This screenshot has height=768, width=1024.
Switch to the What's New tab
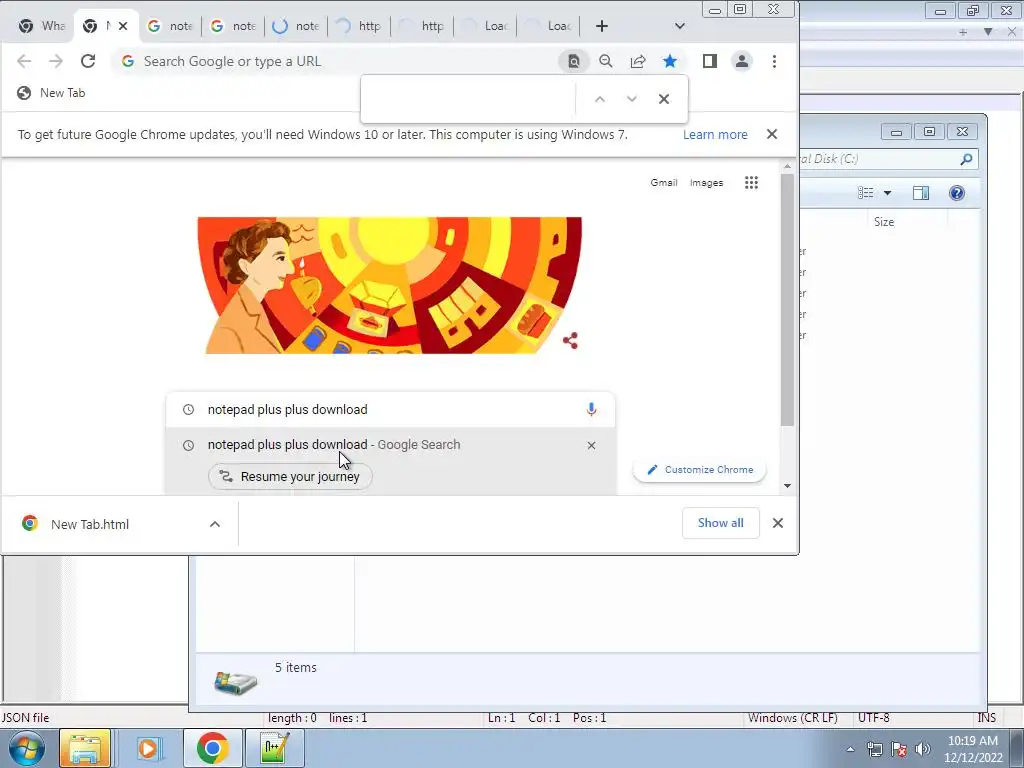tap(40, 26)
